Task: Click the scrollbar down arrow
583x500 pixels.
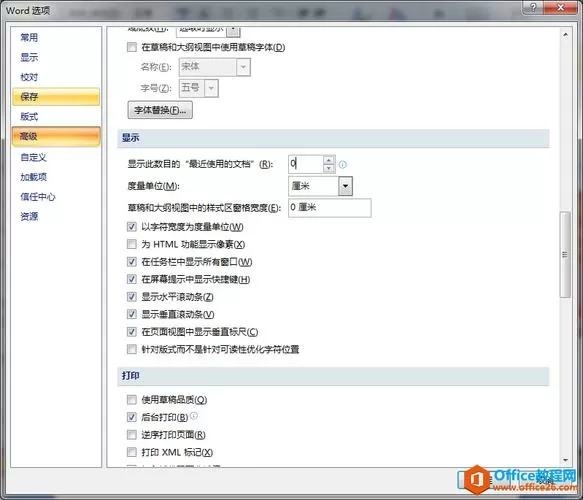Action: point(565,460)
